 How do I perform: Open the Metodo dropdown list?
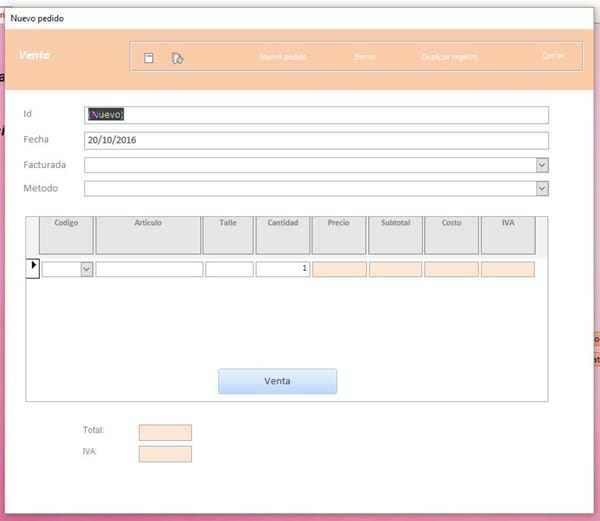coord(542,188)
